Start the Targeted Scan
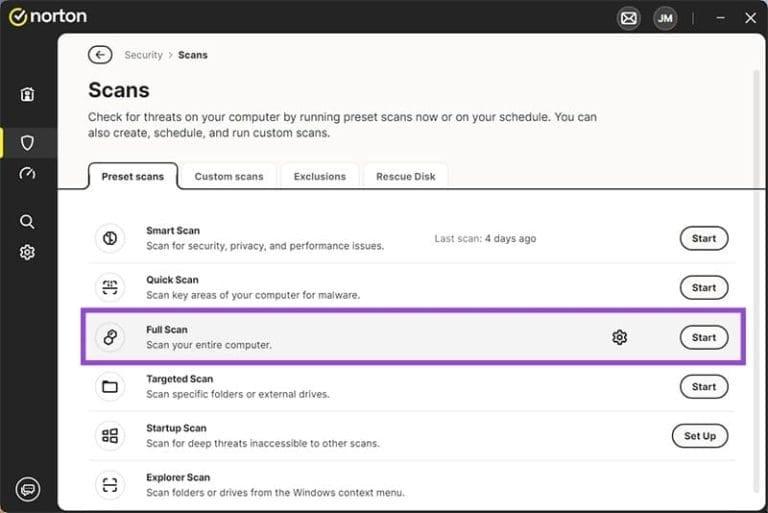The height and width of the screenshot is (513, 768). click(x=704, y=387)
